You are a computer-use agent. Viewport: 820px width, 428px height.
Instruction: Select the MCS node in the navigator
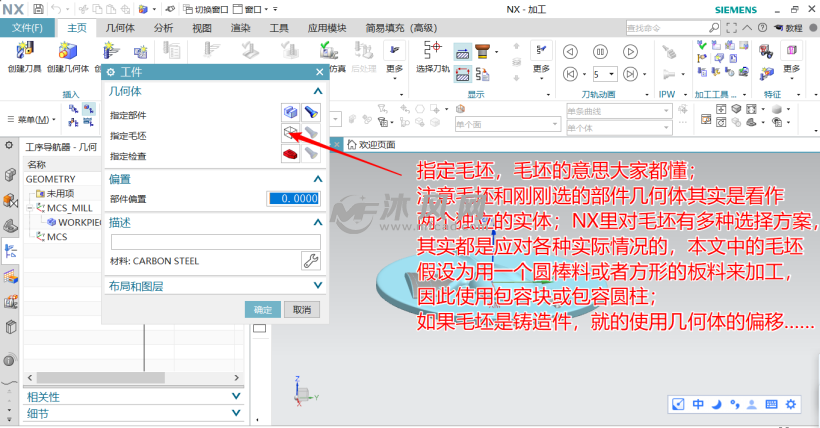coord(52,236)
